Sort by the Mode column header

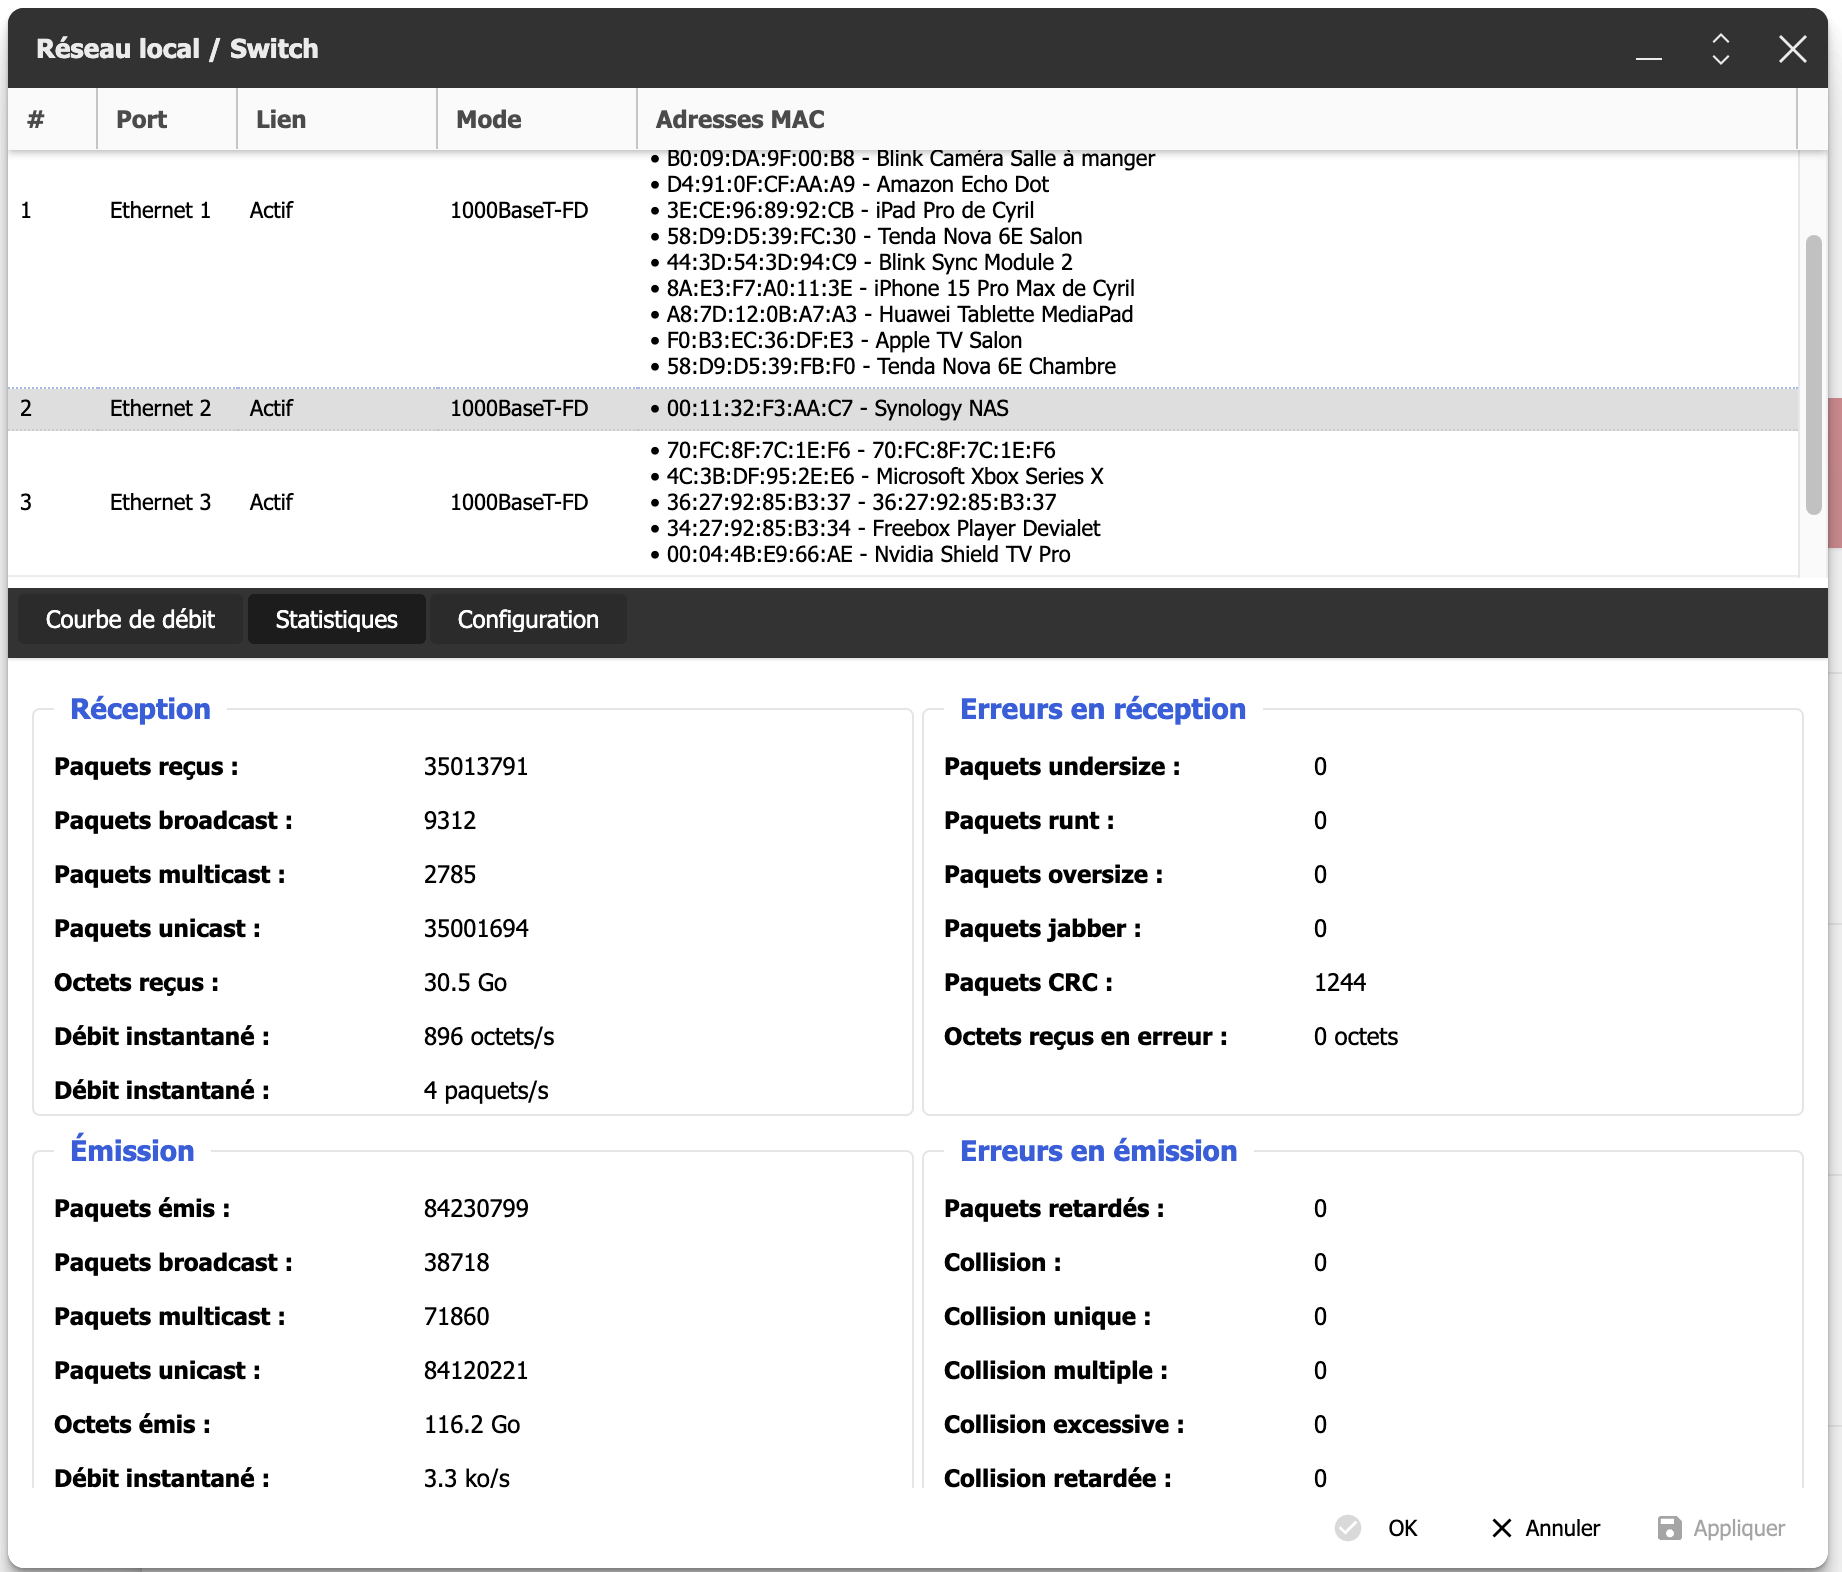(x=537, y=119)
